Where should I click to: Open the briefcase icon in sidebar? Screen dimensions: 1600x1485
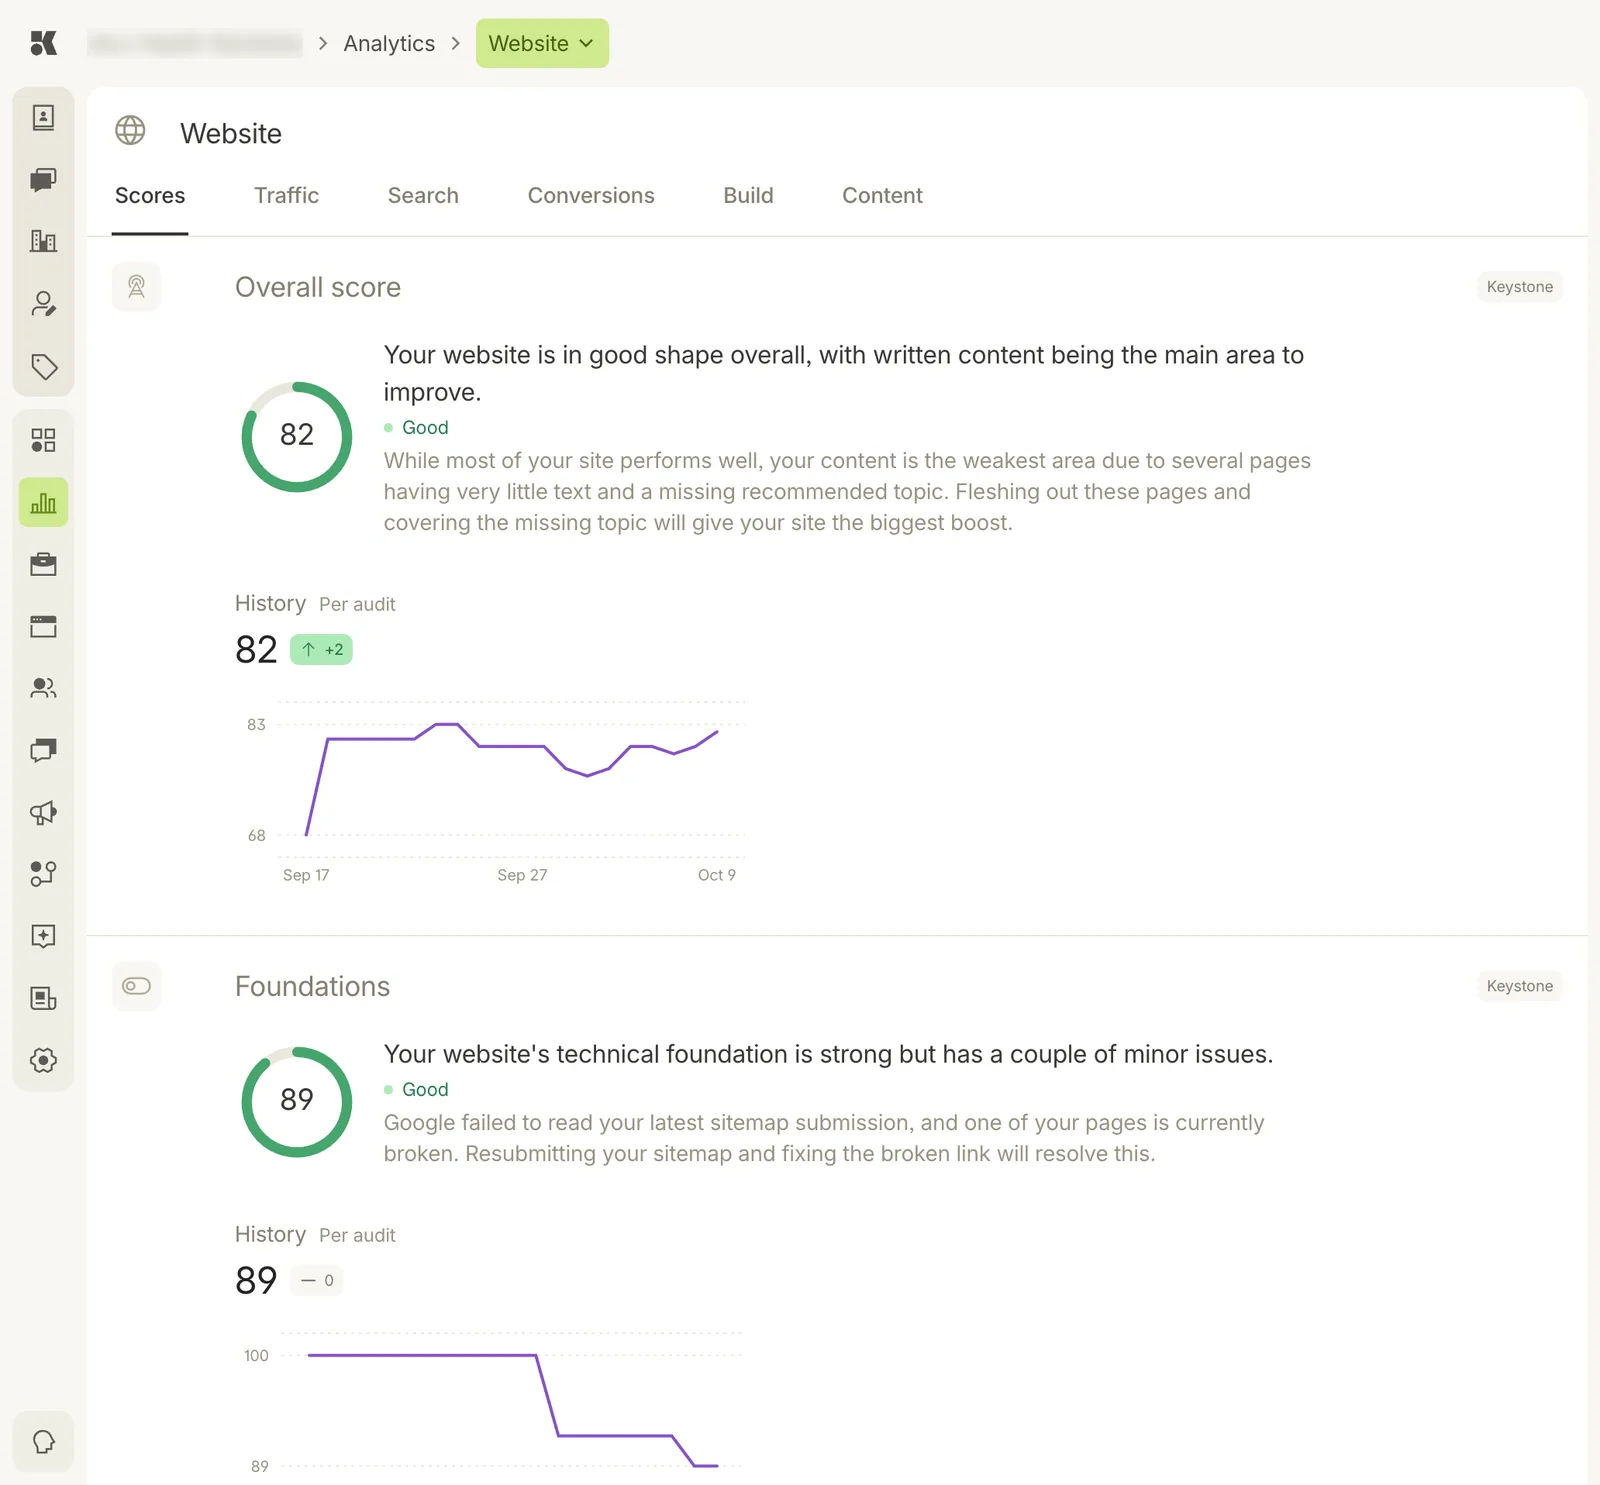(x=43, y=565)
